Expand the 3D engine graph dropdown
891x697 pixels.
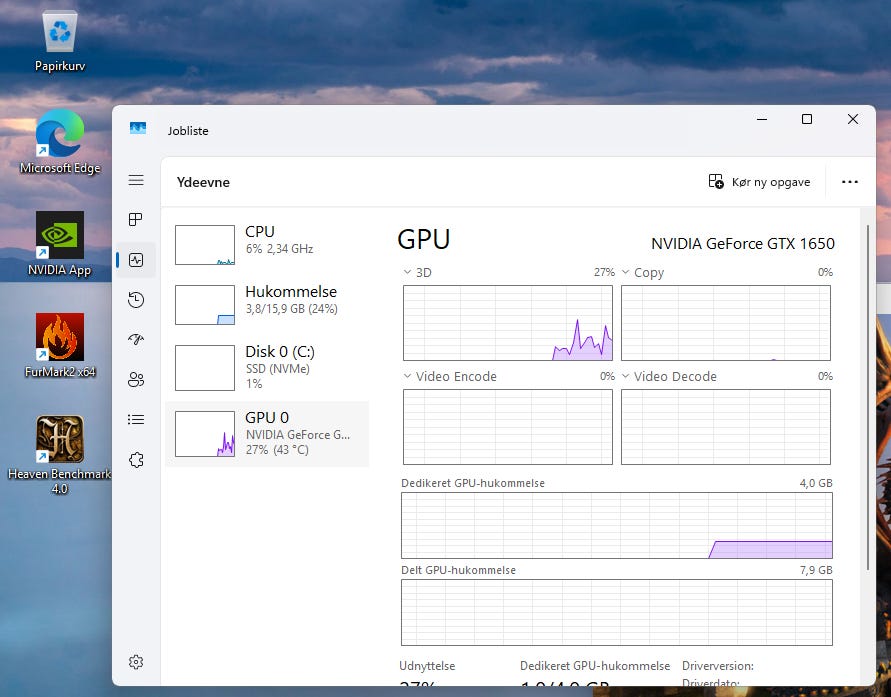tap(407, 272)
